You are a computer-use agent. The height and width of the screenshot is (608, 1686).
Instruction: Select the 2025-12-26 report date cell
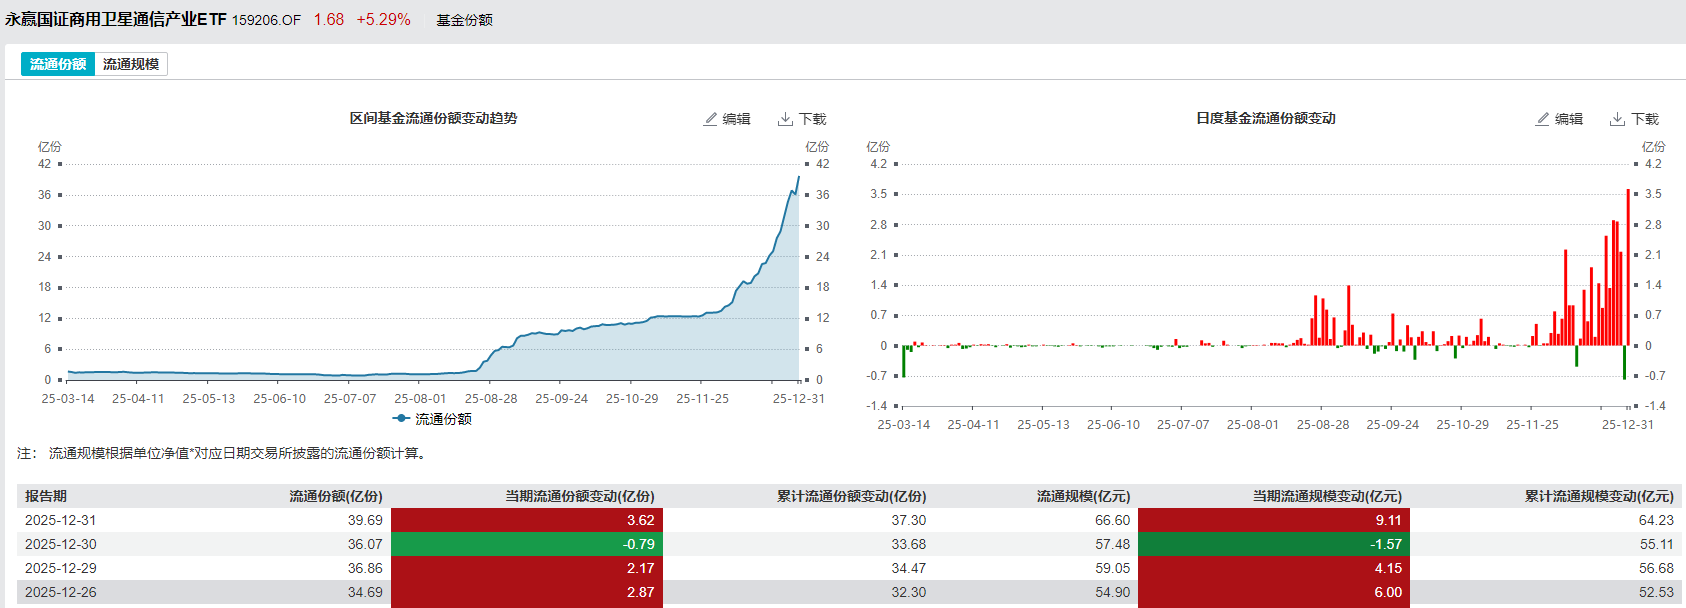61,592
